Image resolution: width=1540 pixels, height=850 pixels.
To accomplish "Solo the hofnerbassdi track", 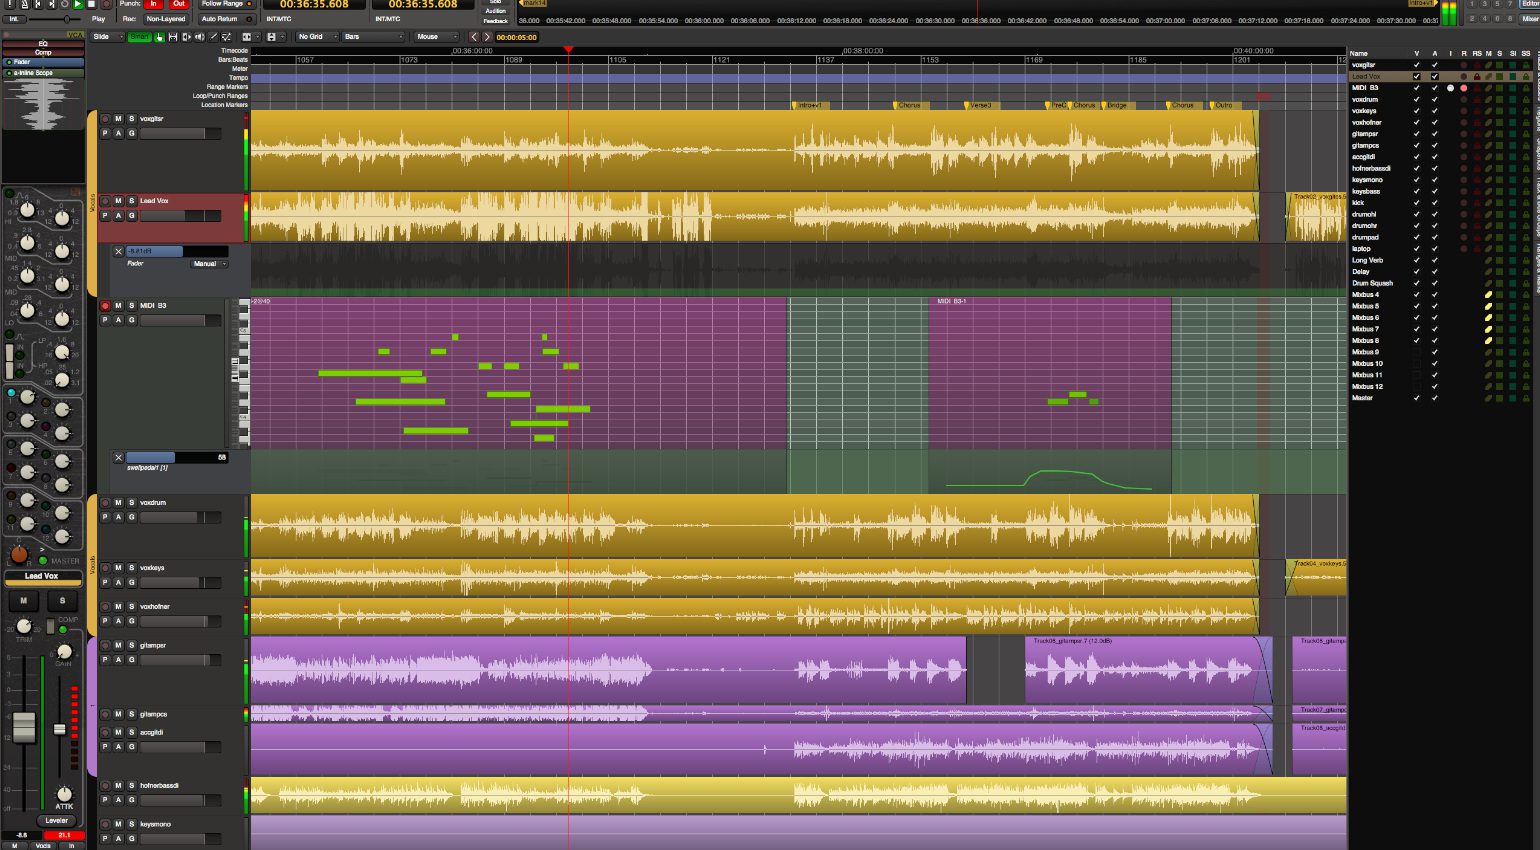I will [x=131, y=786].
